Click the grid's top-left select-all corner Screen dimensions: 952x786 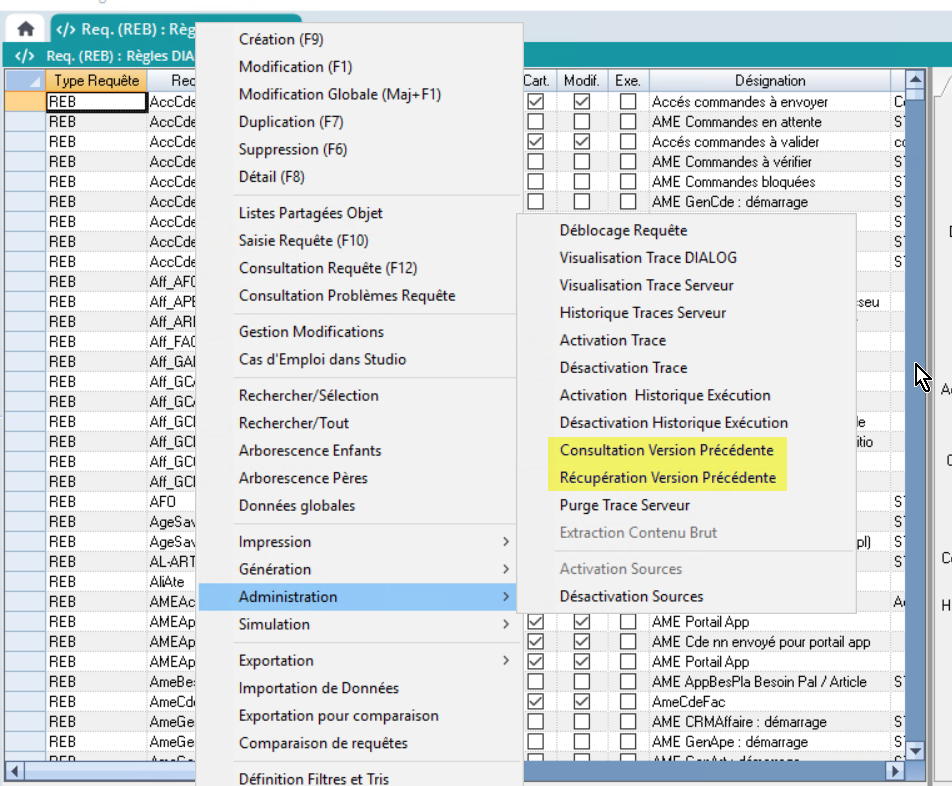pyautogui.click(x=24, y=80)
